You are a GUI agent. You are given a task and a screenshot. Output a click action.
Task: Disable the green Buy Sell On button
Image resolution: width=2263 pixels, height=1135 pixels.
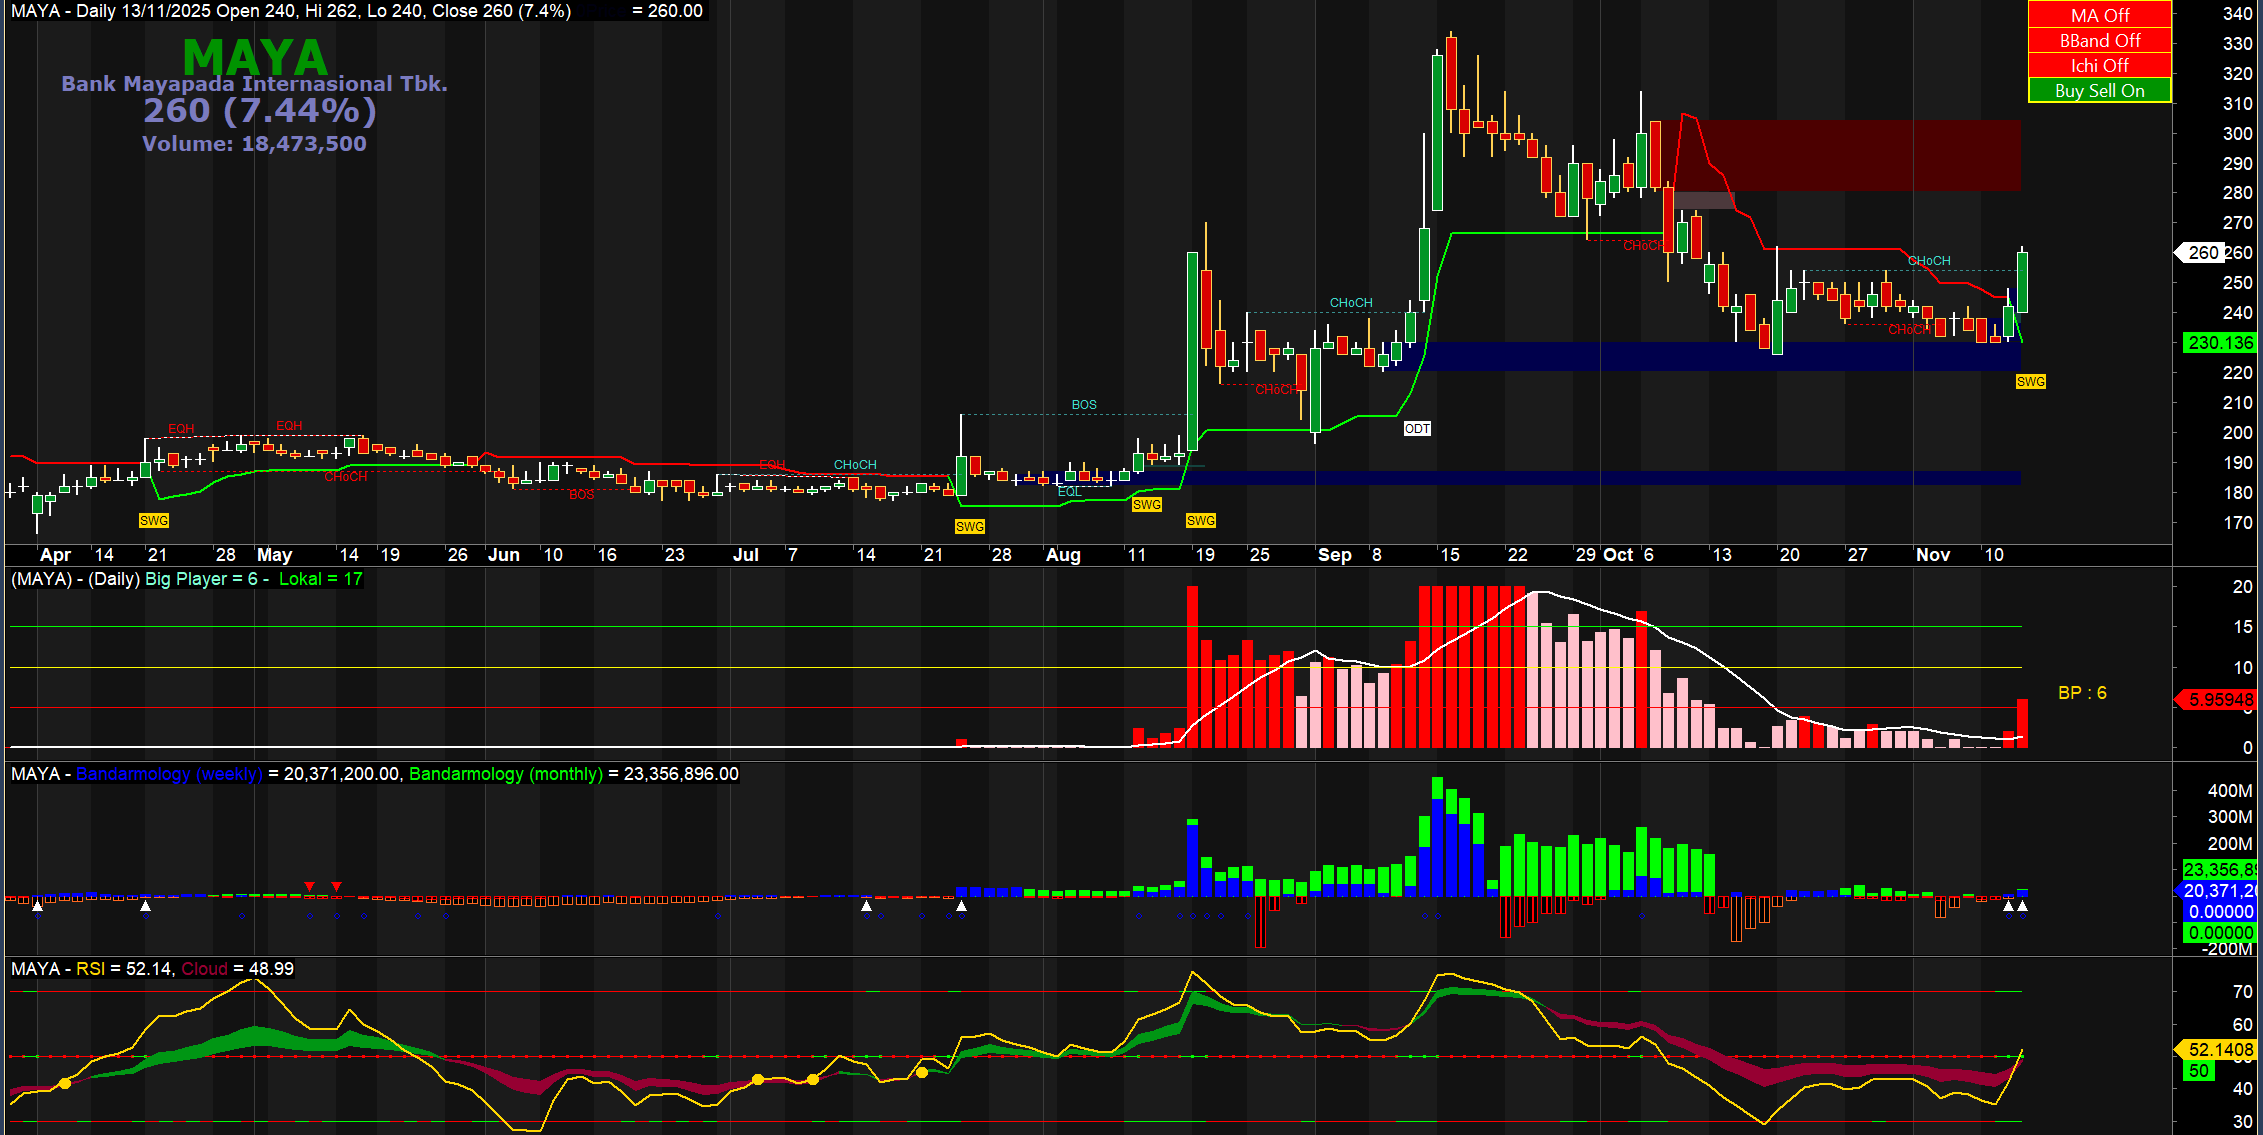tap(2099, 90)
